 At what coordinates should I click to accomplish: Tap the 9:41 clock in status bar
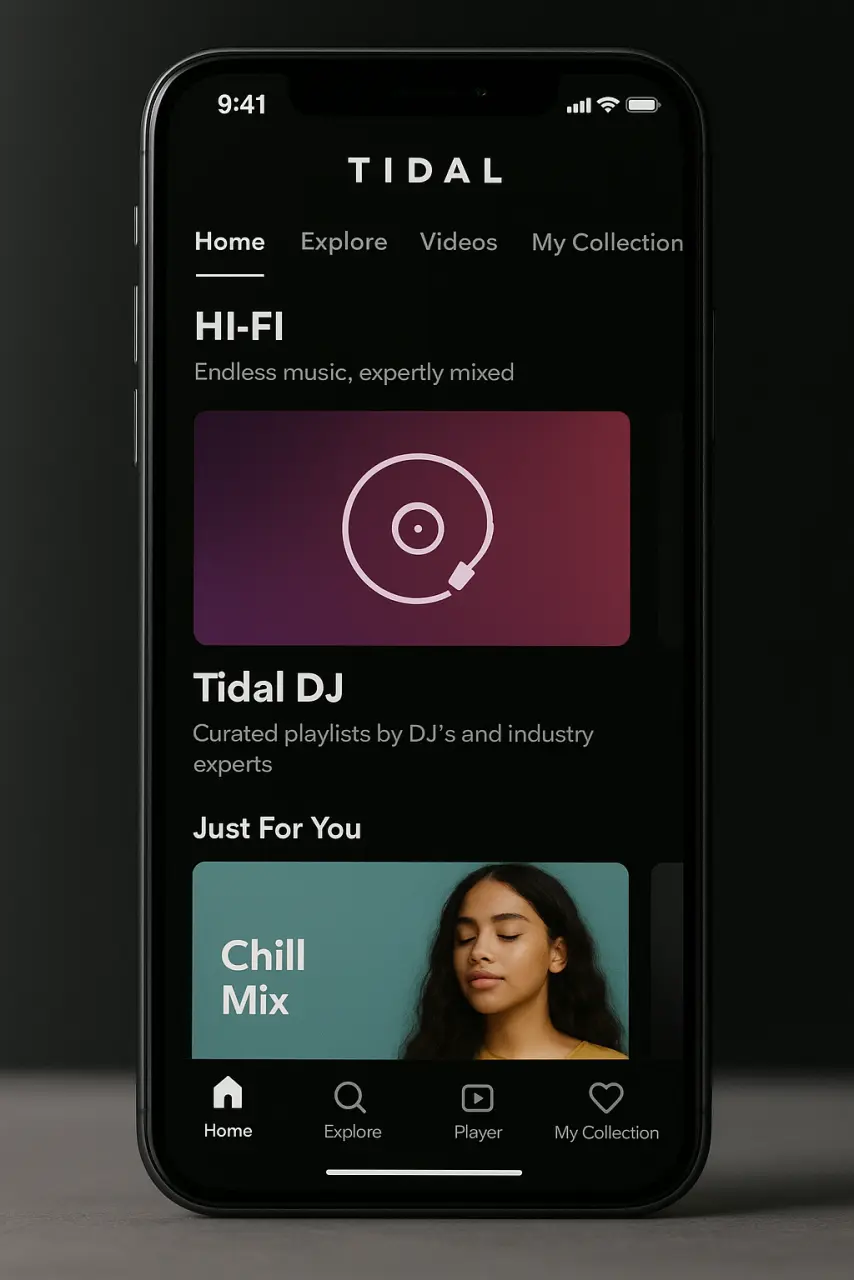[242, 104]
